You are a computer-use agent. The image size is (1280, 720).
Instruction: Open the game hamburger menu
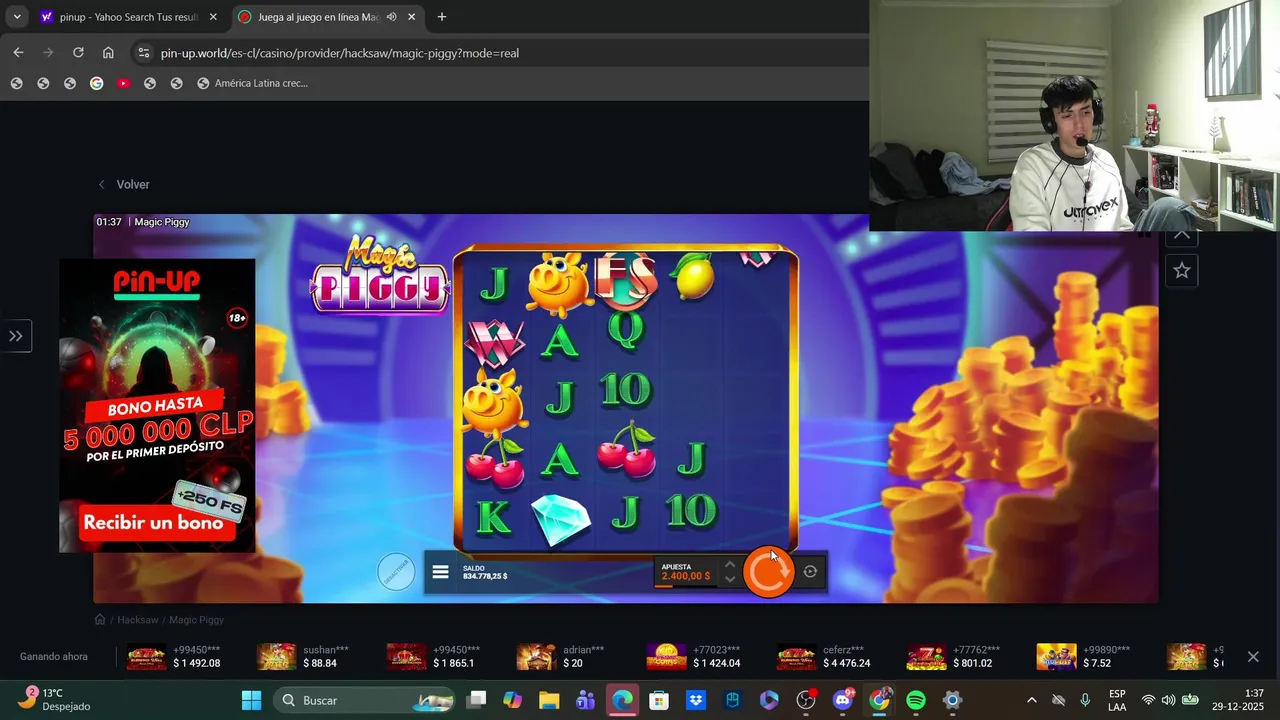tap(440, 572)
